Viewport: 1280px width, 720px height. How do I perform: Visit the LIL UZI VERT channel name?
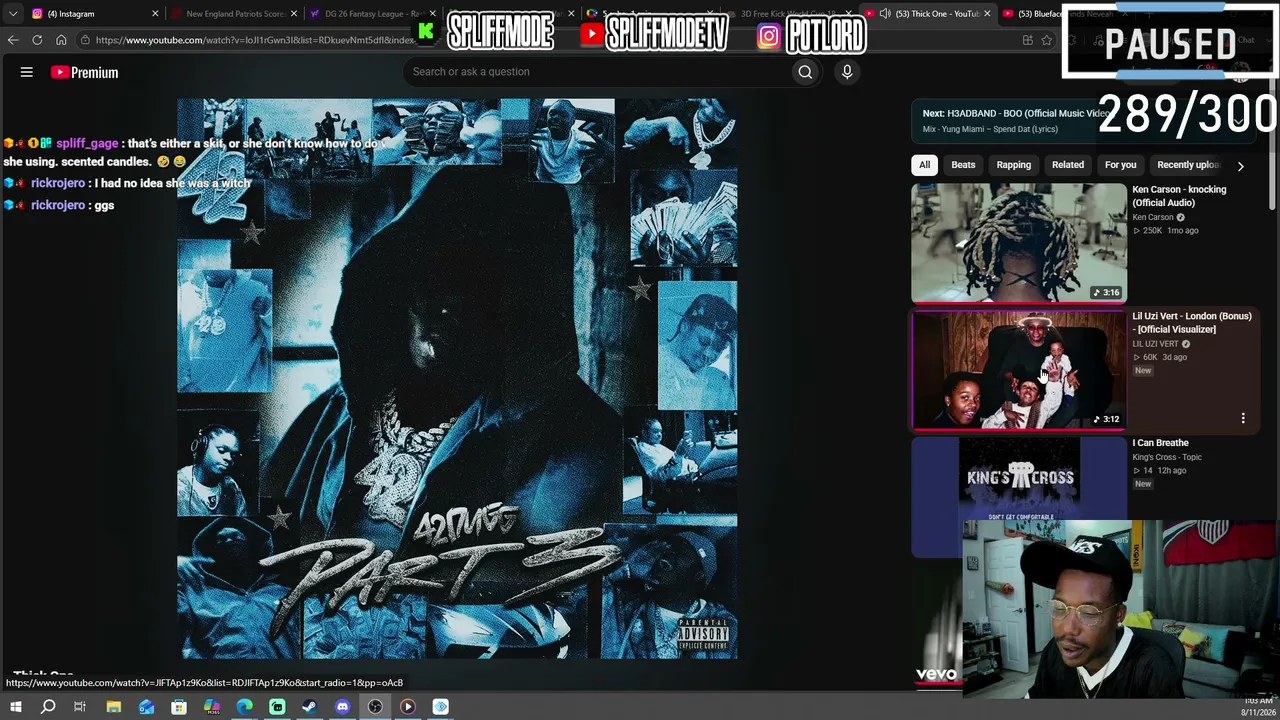(1155, 344)
